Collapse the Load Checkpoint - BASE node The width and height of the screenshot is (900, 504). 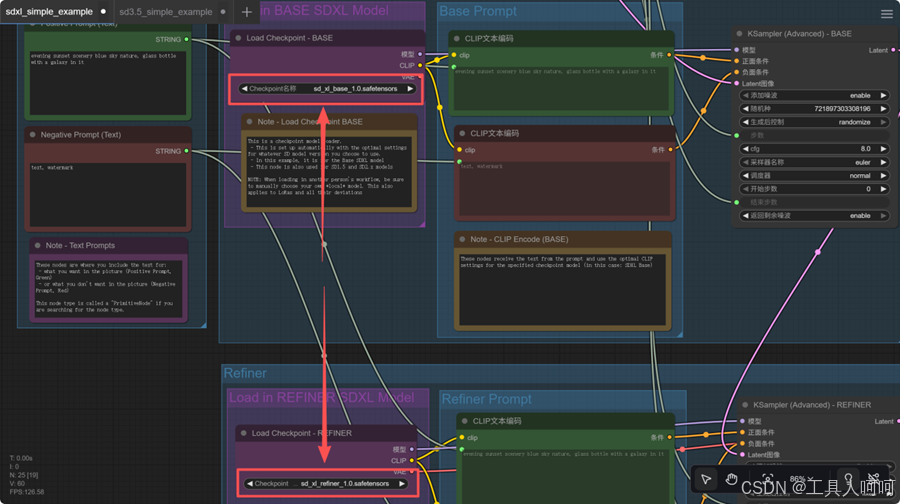tap(238, 38)
